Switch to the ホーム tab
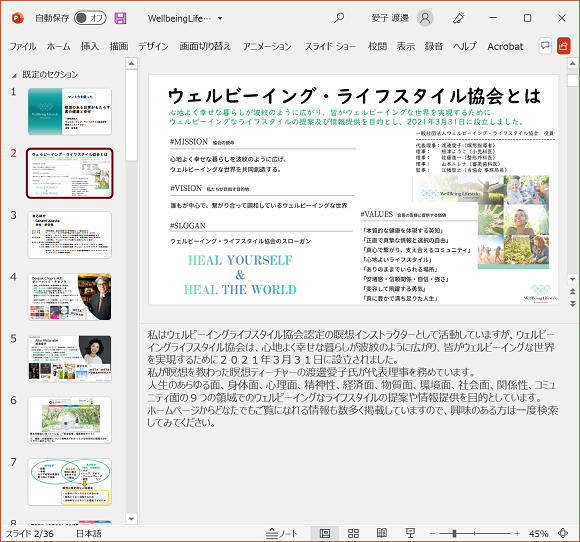Viewport: 580px width, 542px height. click(58, 46)
